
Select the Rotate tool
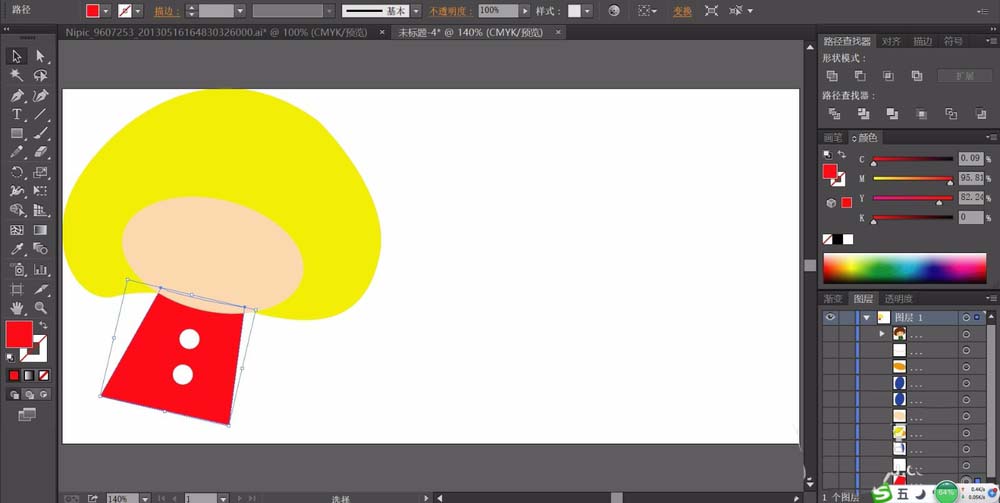tap(17, 172)
